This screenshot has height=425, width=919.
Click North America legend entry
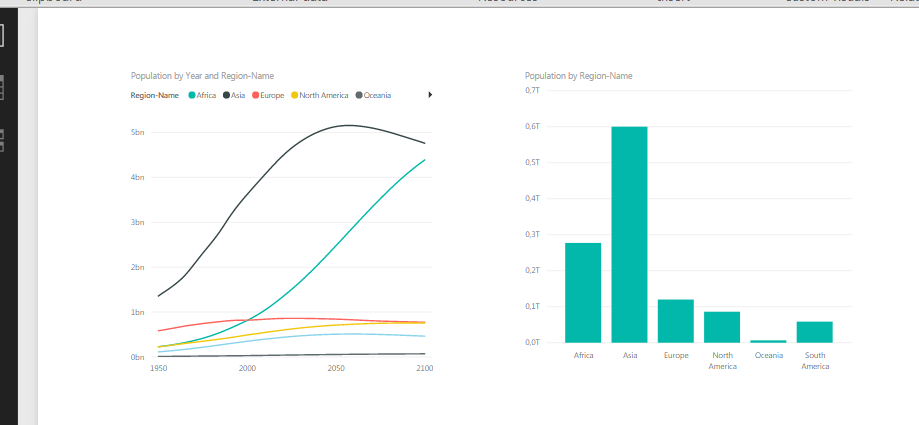click(x=320, y=95)
